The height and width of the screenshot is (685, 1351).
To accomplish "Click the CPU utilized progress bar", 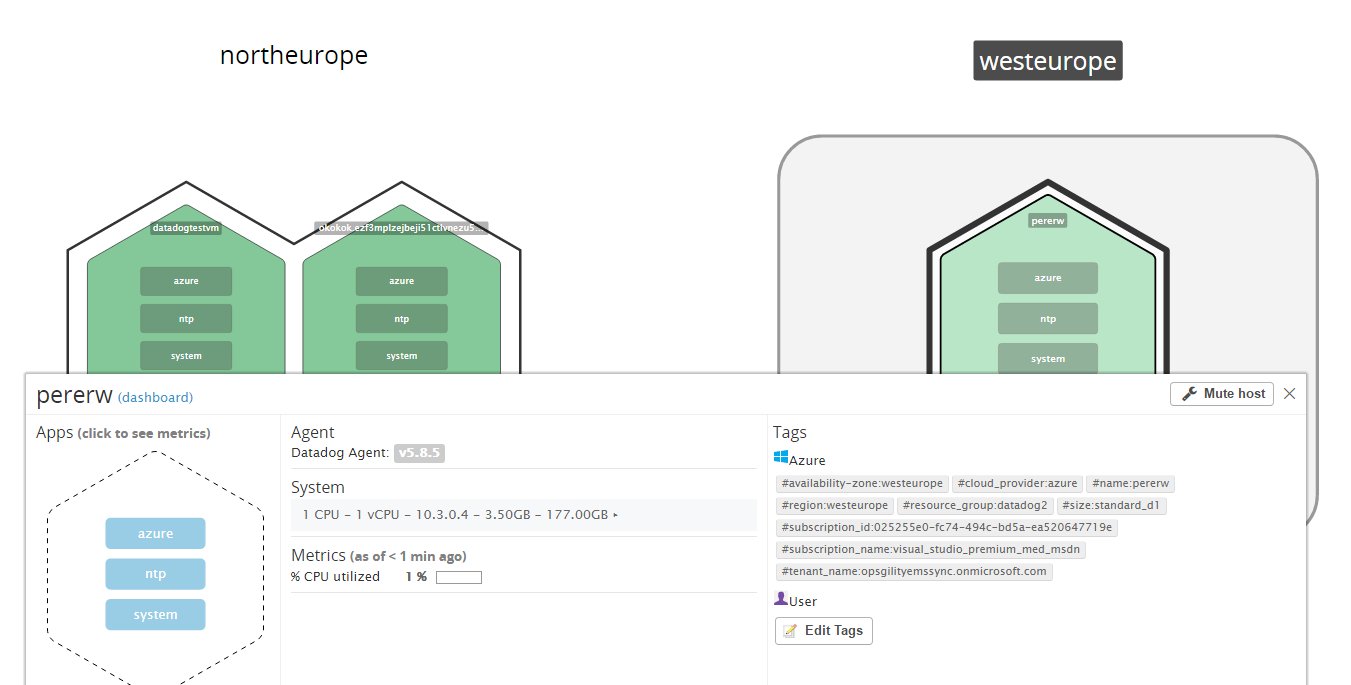I will [459, 577].
